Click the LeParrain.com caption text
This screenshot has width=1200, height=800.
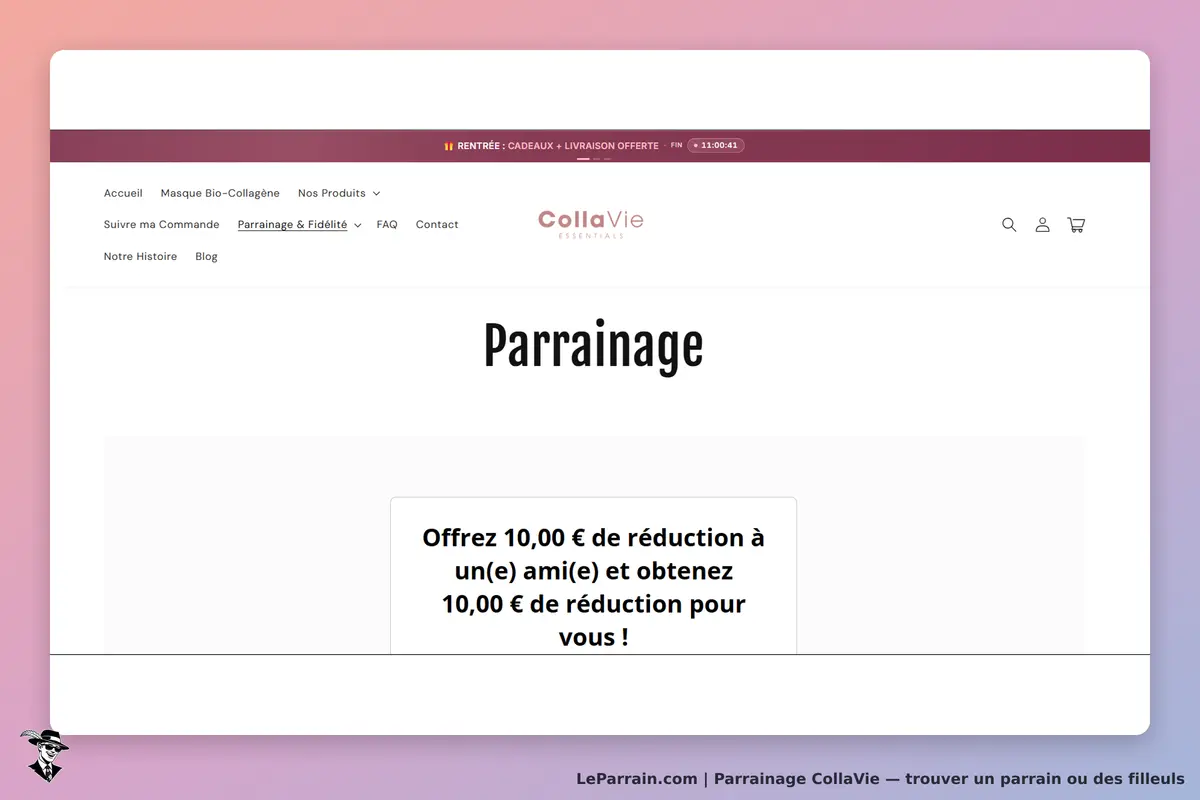coord(880,779)
